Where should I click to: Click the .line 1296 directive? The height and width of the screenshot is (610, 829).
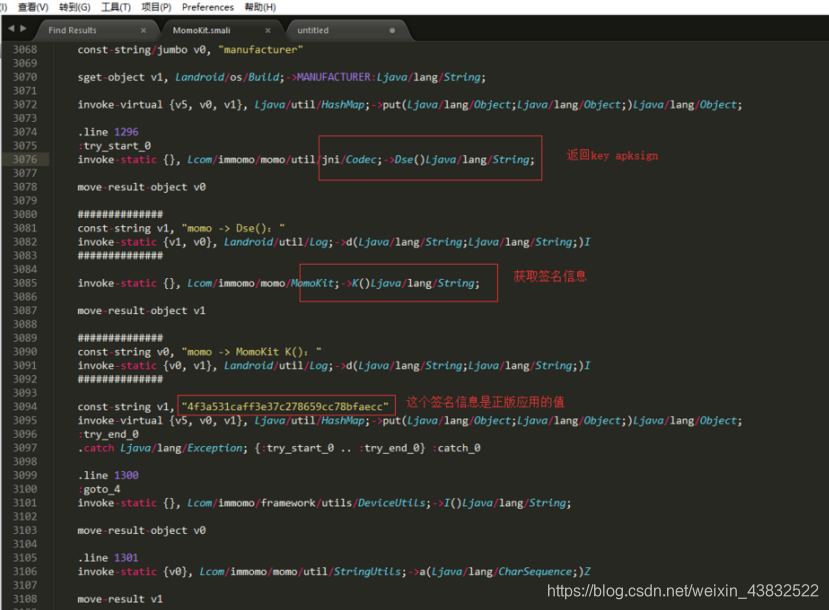[108, 132]
